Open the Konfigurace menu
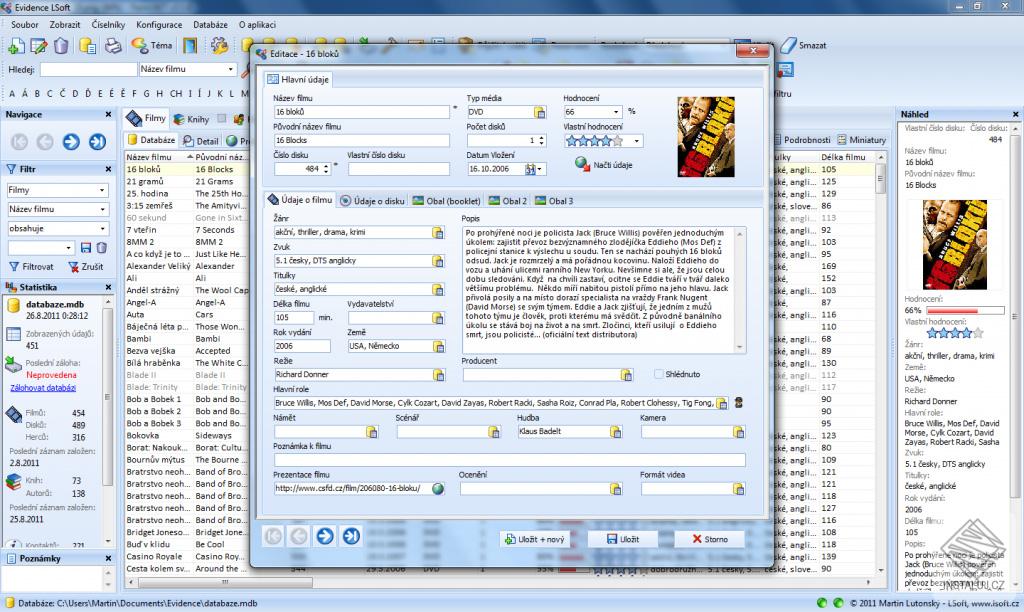 [159, 24]
